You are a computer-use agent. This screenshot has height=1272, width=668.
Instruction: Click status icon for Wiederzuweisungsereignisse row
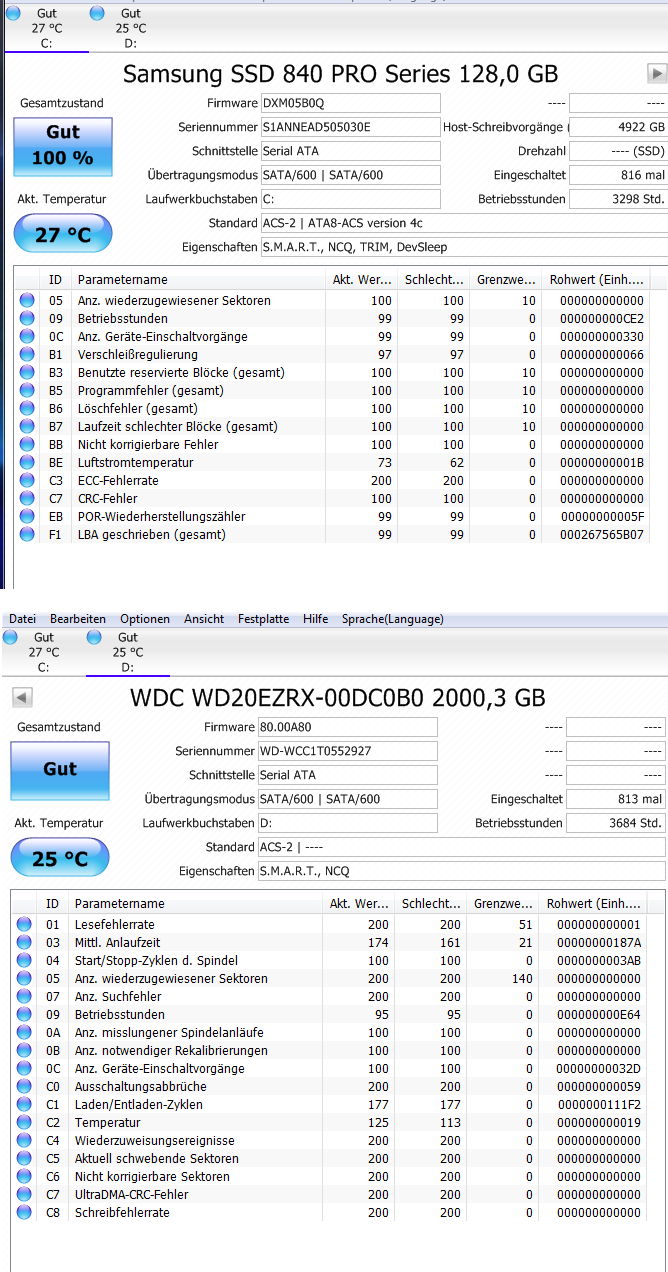24,1140
